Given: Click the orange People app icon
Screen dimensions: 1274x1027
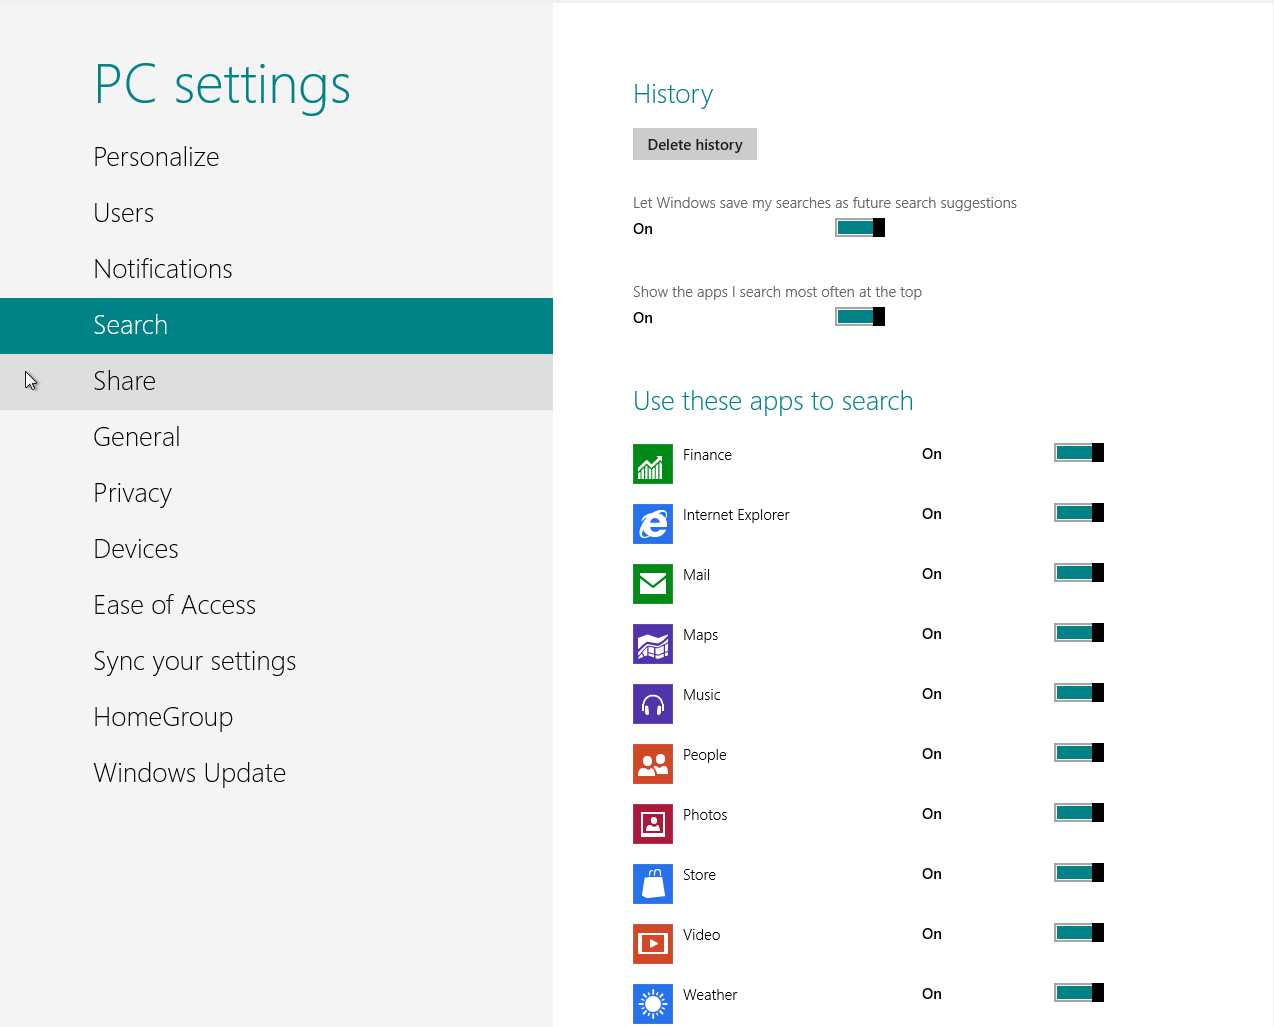Looking at the screenshot, I should coord(653,764).
